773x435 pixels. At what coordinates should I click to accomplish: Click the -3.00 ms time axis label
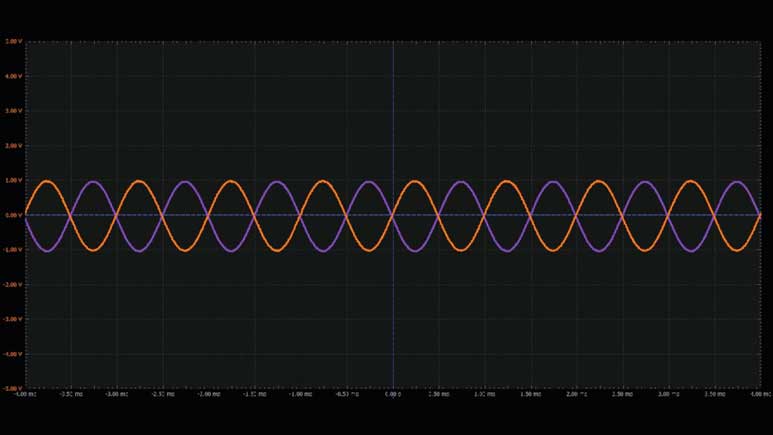click(117, 395)
